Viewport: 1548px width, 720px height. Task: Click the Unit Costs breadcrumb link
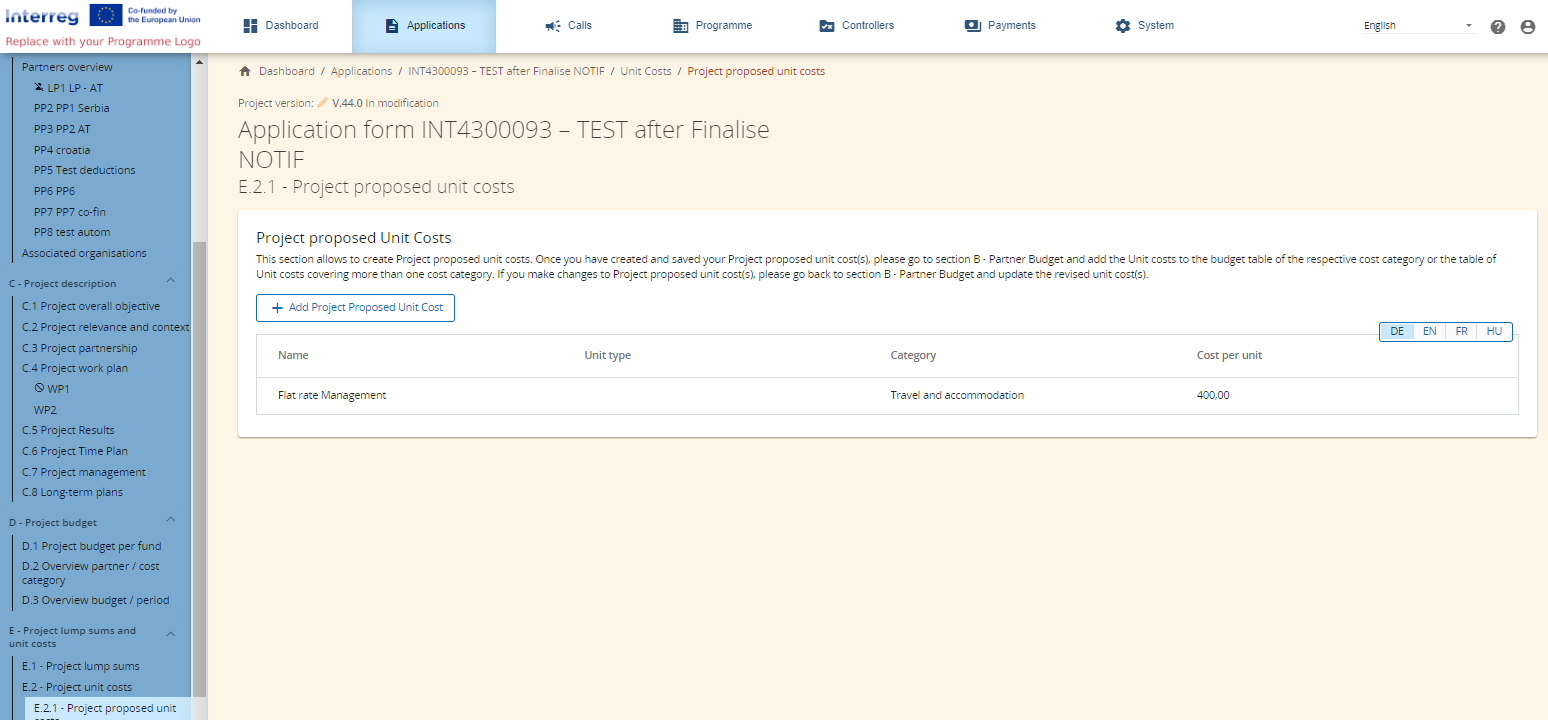coord(645,71)
